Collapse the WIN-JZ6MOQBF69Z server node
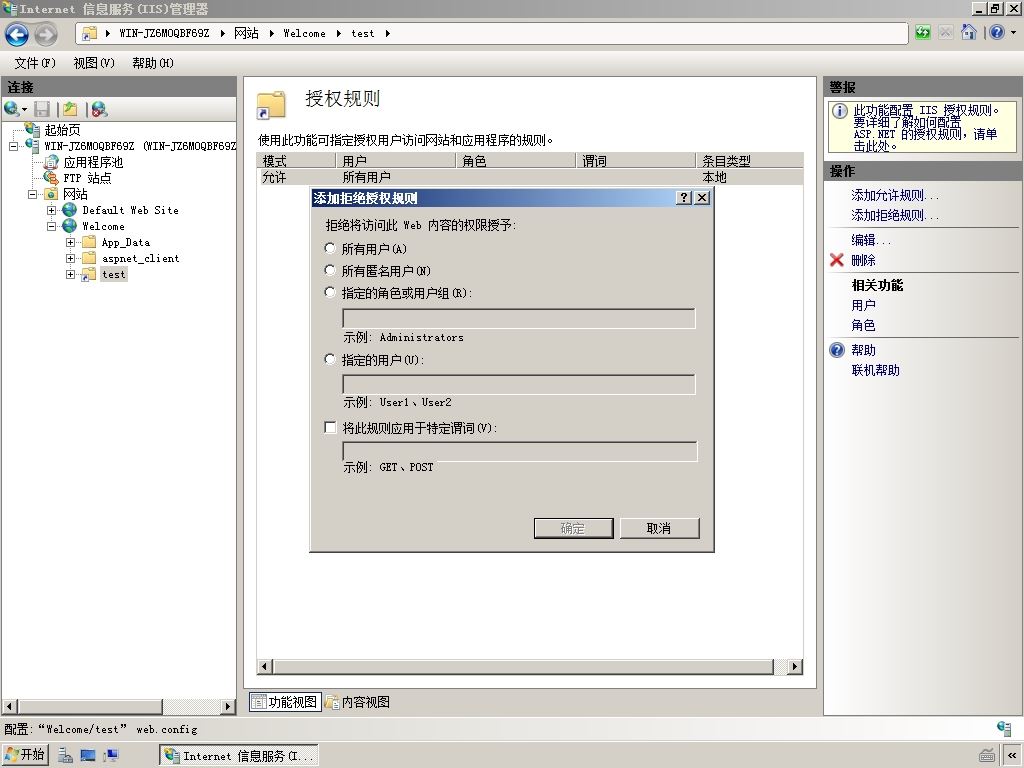1024x768 pixels. (13, 146)
